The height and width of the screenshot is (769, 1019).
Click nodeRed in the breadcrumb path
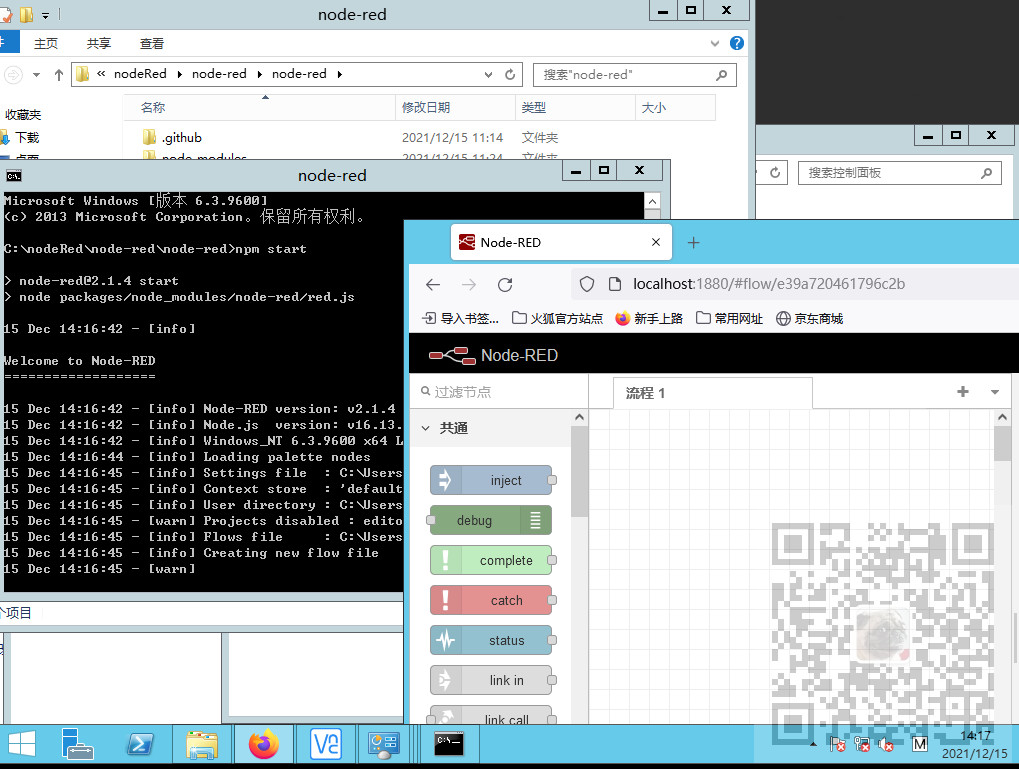[140, 73]
